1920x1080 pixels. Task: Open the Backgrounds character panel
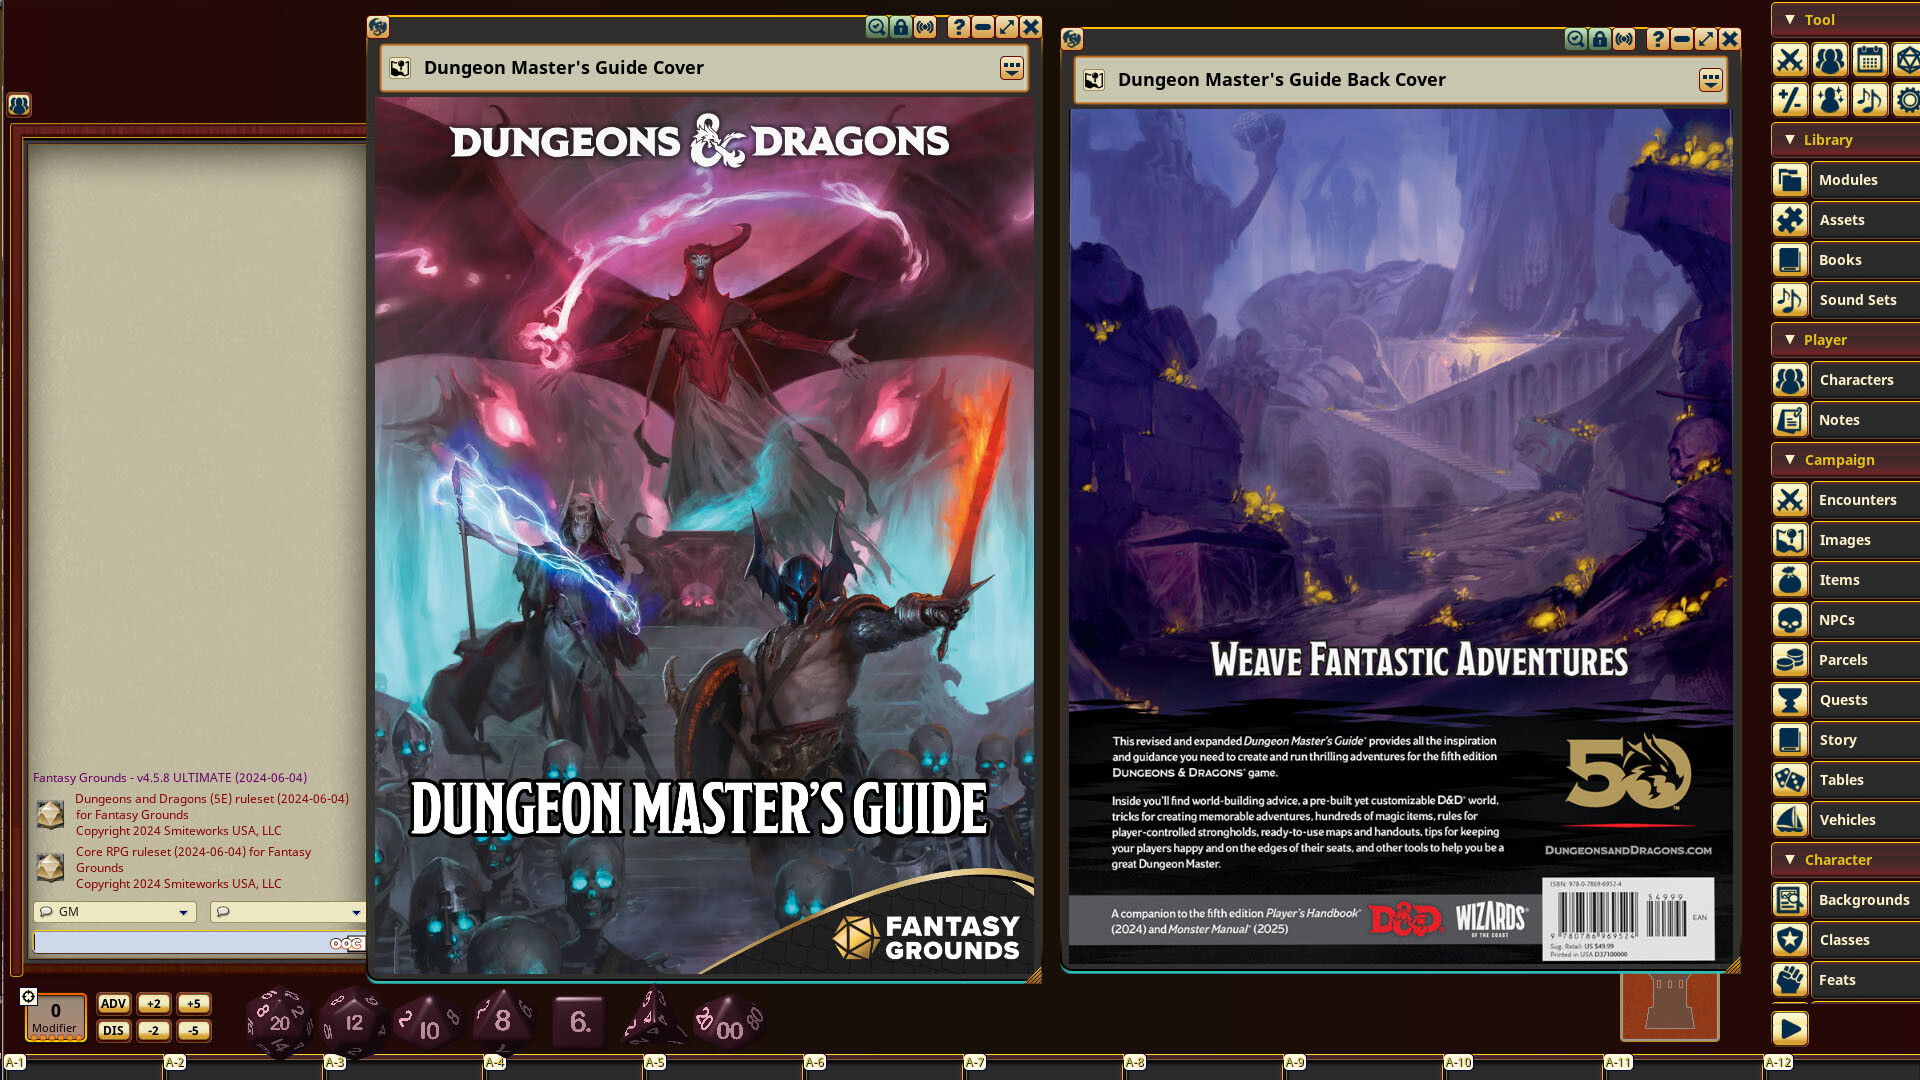click(x=1864, y=899)
